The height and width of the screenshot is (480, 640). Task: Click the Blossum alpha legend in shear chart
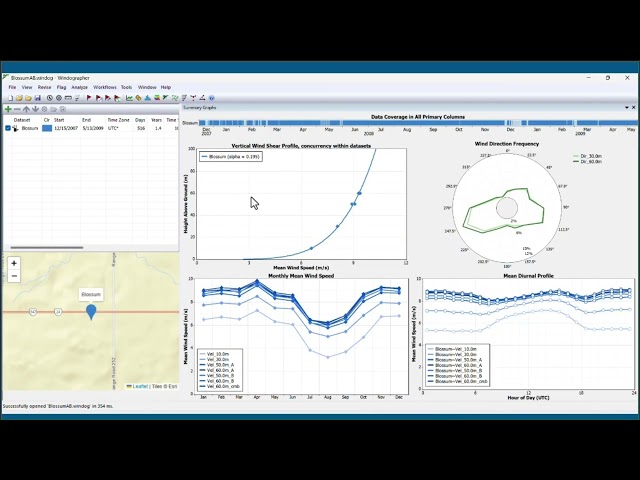tap(231, 156)
